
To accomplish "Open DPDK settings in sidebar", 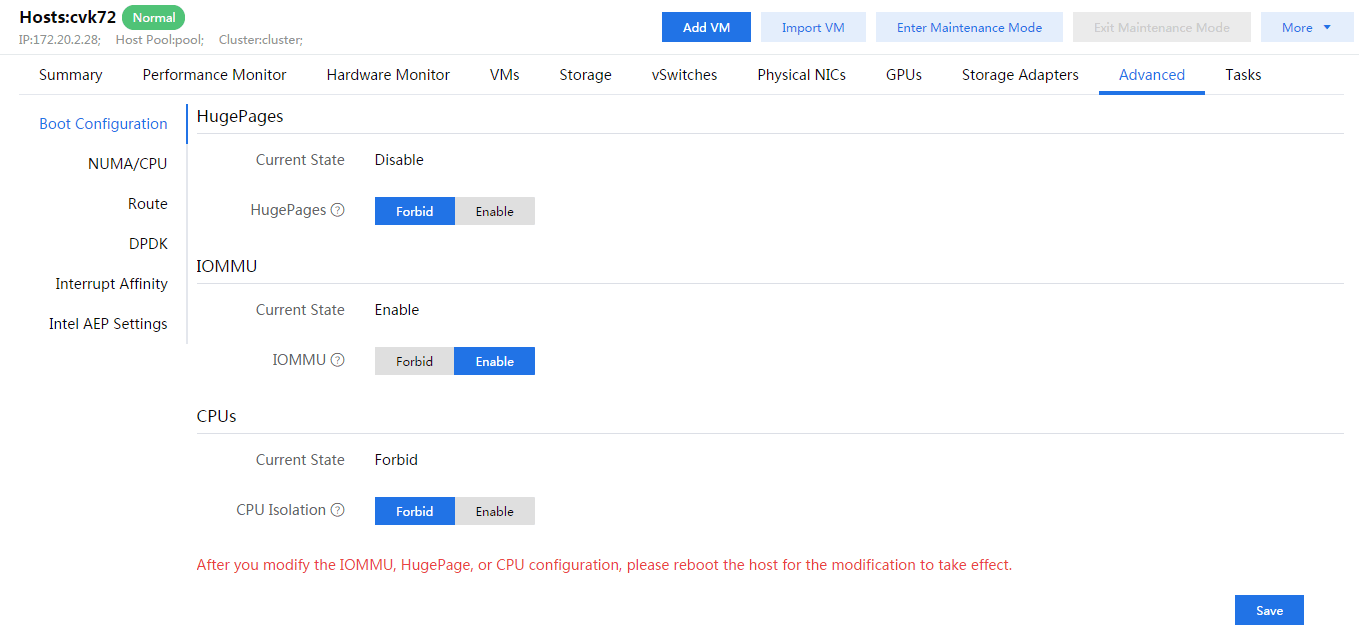I will pos(148,244).
